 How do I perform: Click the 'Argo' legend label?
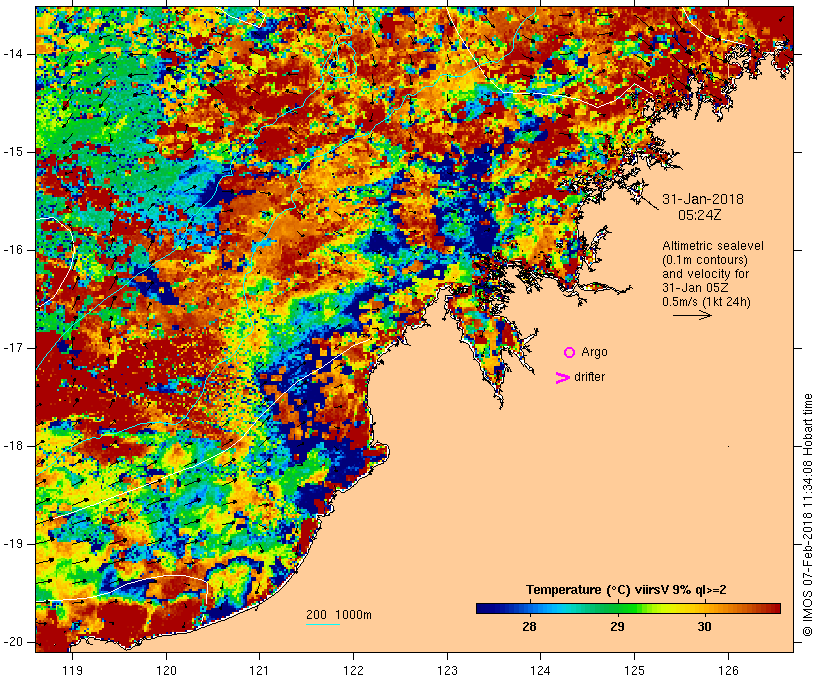[x=595, y=352]
